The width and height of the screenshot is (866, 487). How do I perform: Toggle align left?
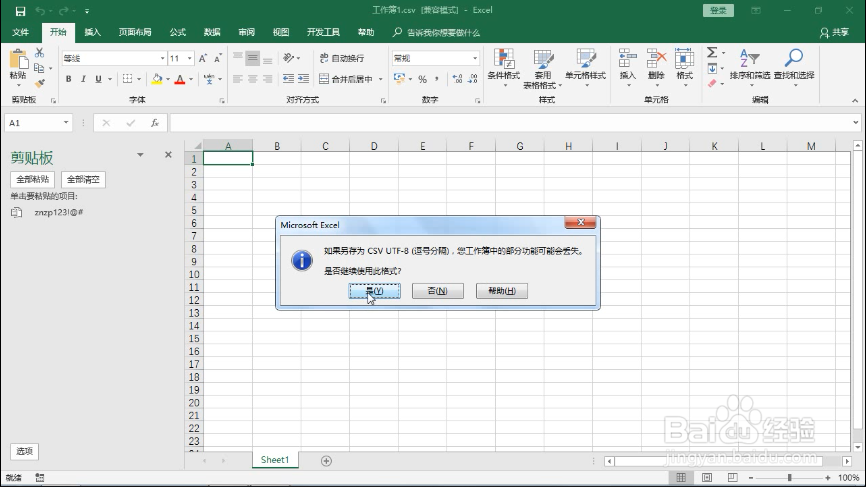[237, 79]
